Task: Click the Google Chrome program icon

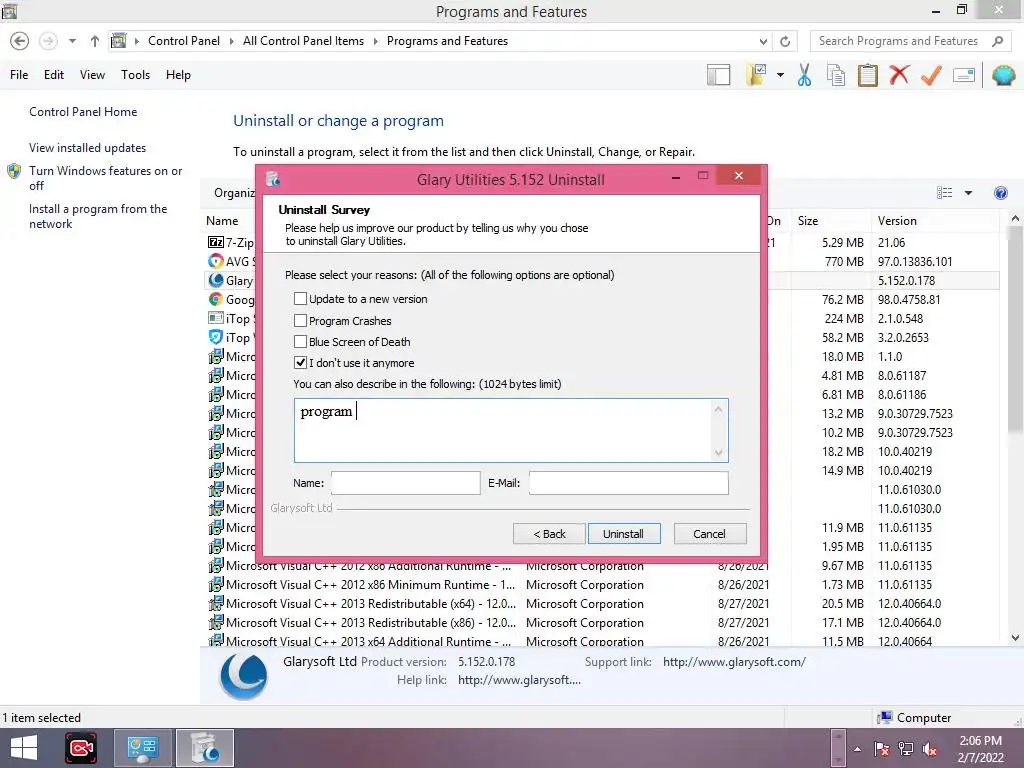Action: 216,299
